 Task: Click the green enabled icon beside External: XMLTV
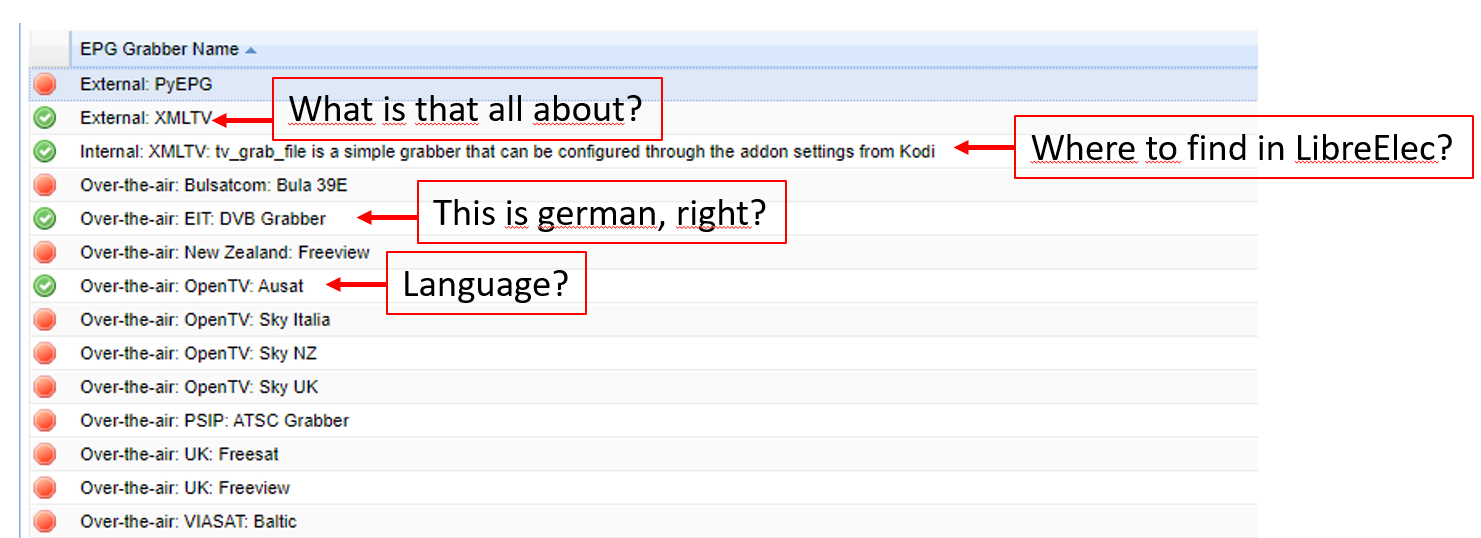[x=45, y=118]
